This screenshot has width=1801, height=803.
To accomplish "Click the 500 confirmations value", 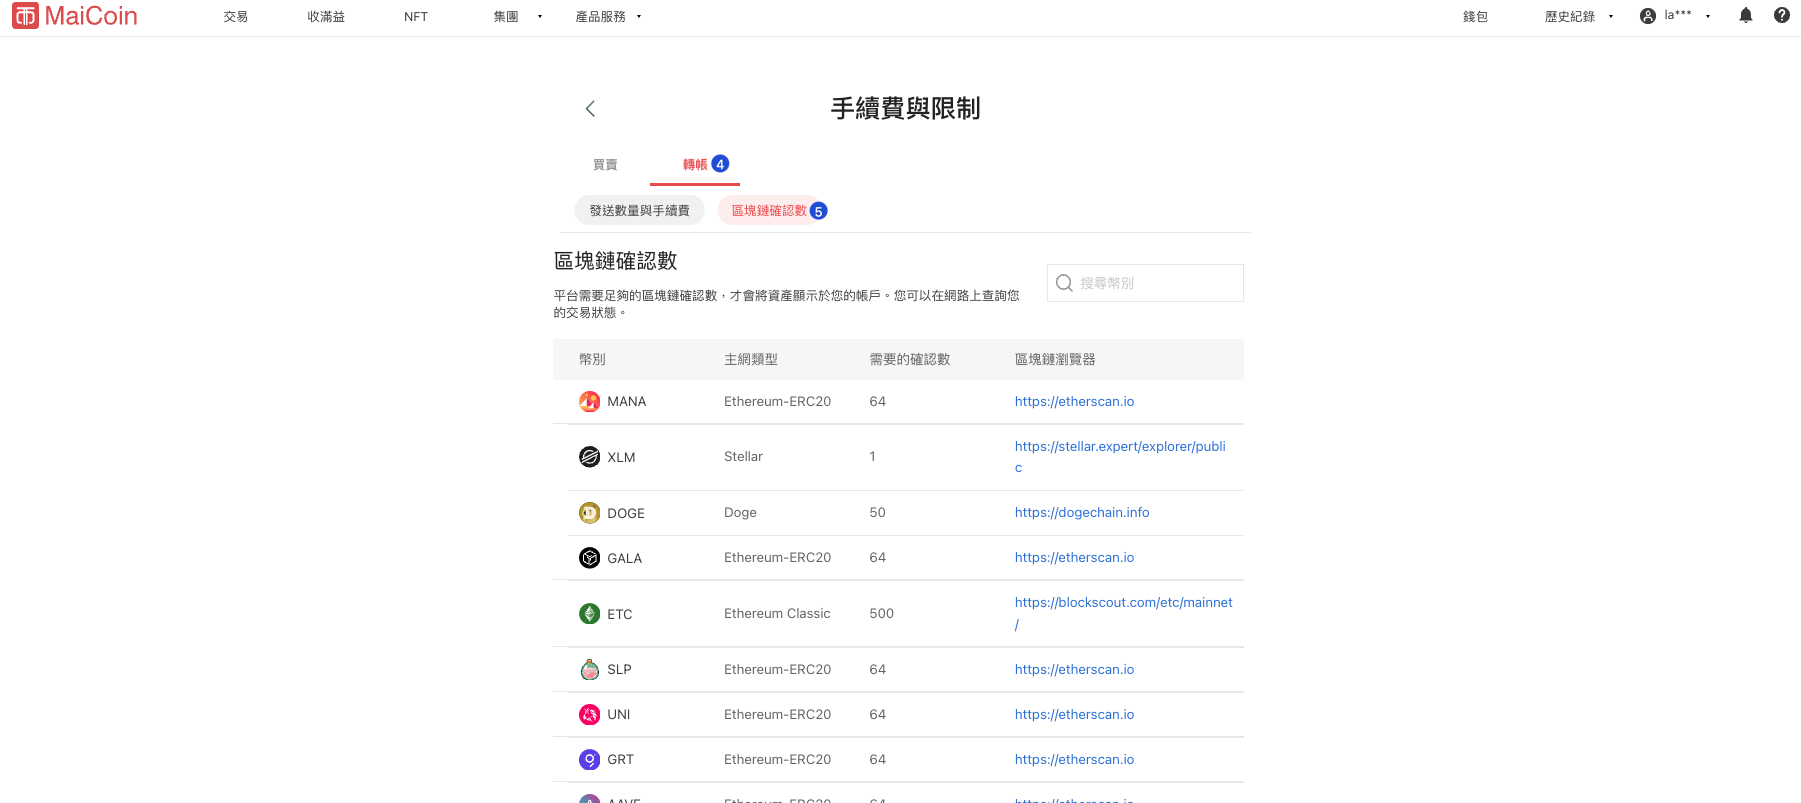I will click(881, 614).
